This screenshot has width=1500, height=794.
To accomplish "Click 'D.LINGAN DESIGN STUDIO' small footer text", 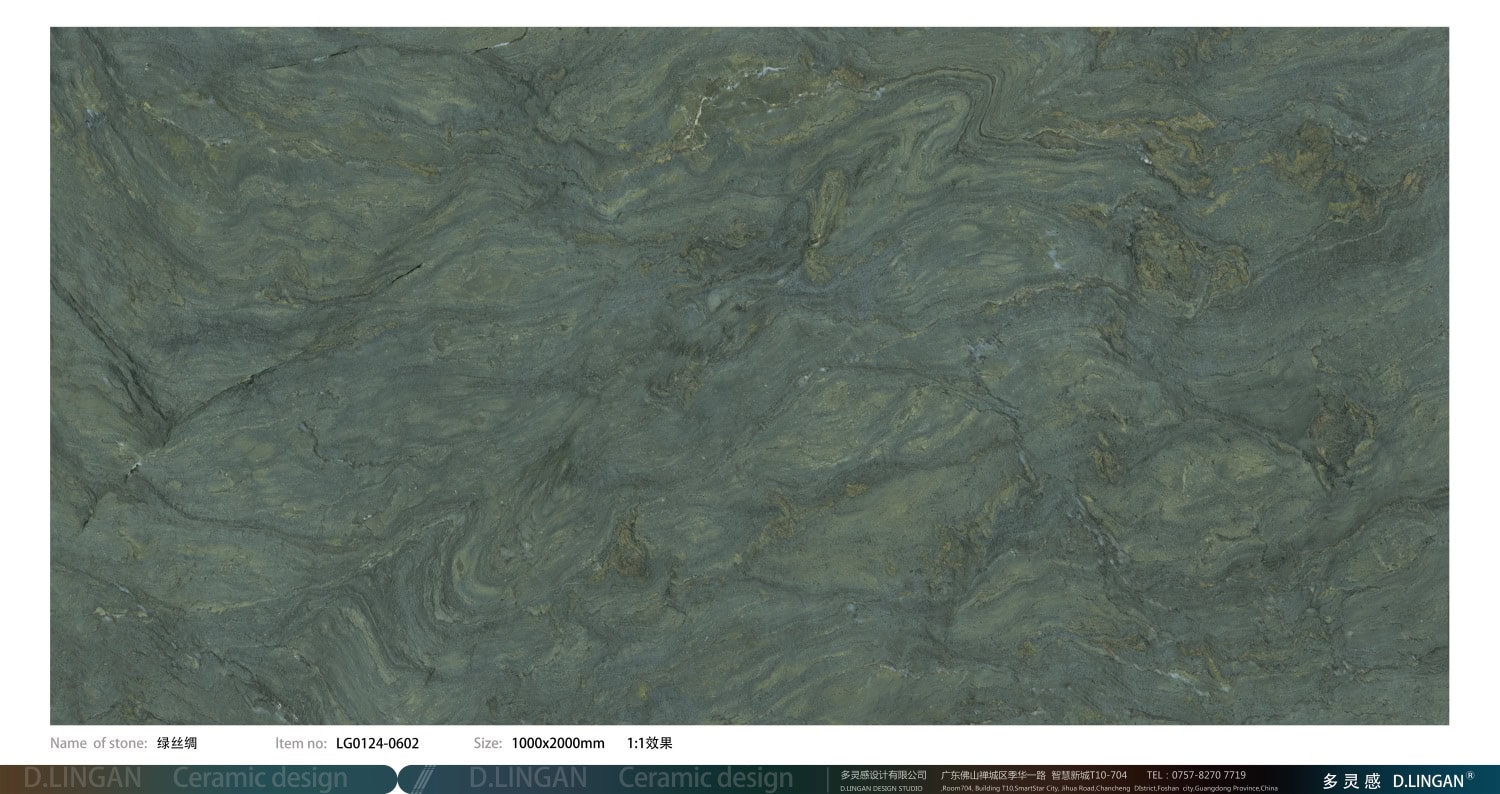I will [x=881, y=788].
